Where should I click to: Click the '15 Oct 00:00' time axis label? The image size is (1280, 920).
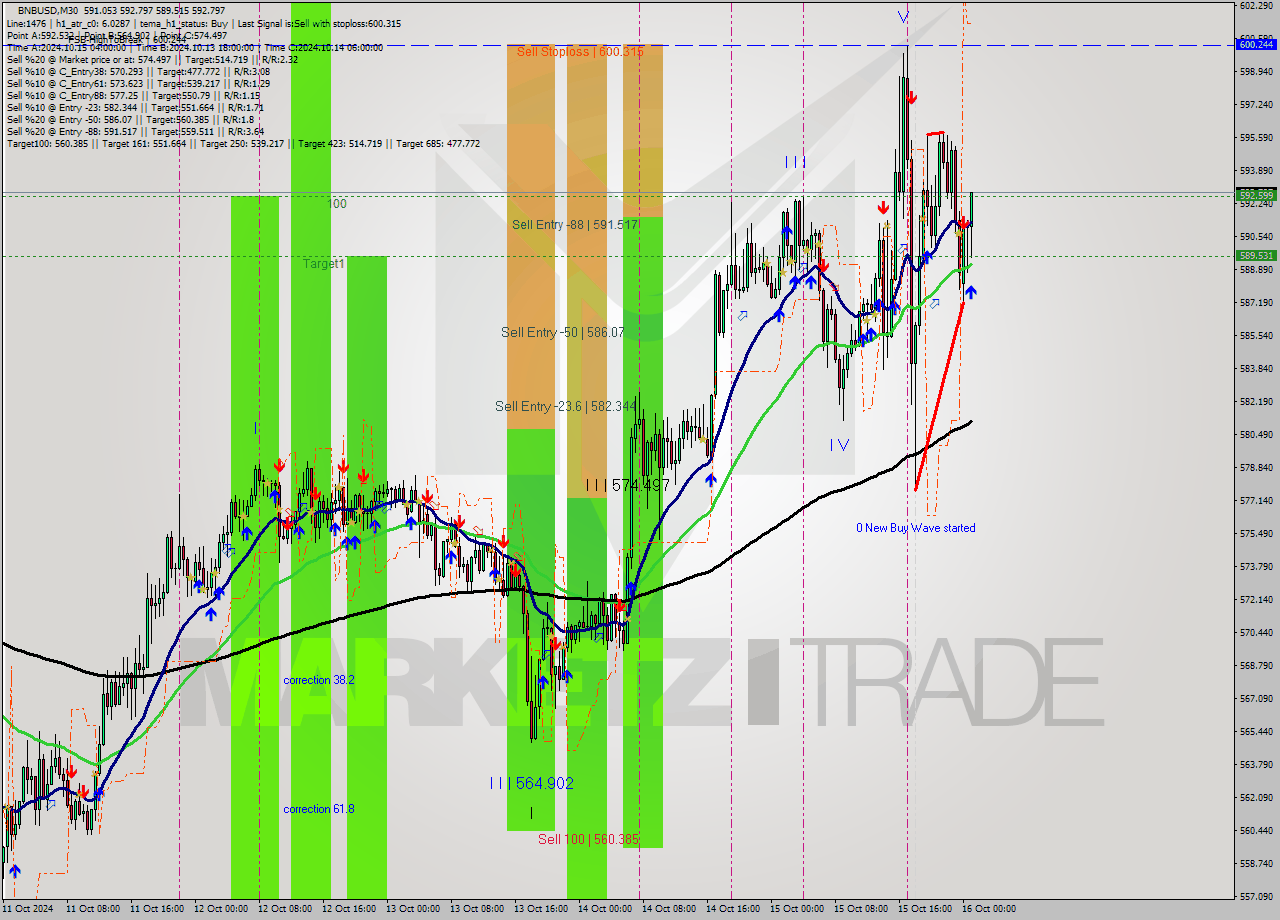(796, 909)
